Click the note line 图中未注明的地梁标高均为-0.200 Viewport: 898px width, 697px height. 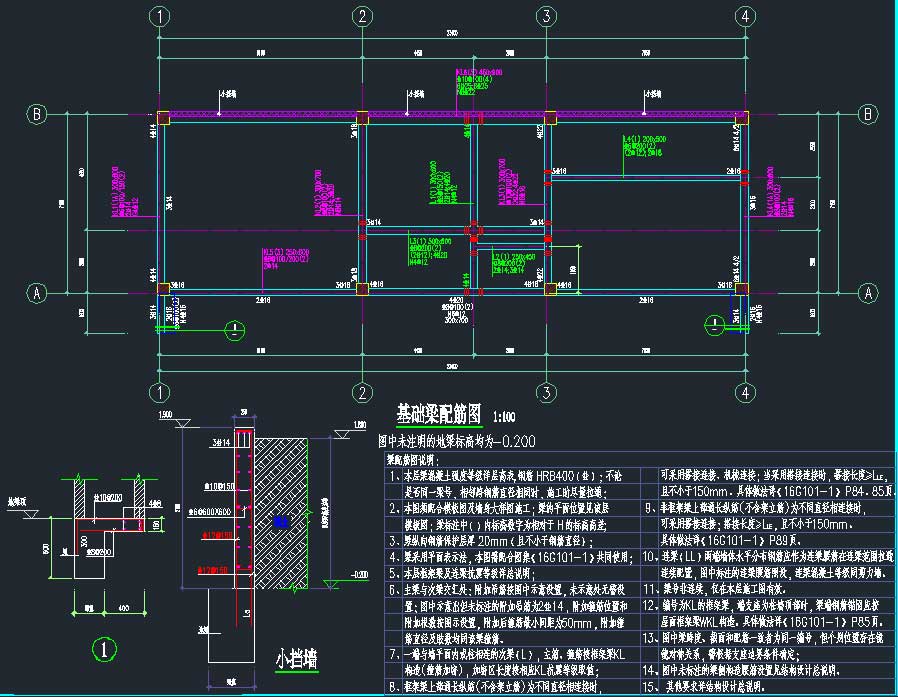point(456,441)
